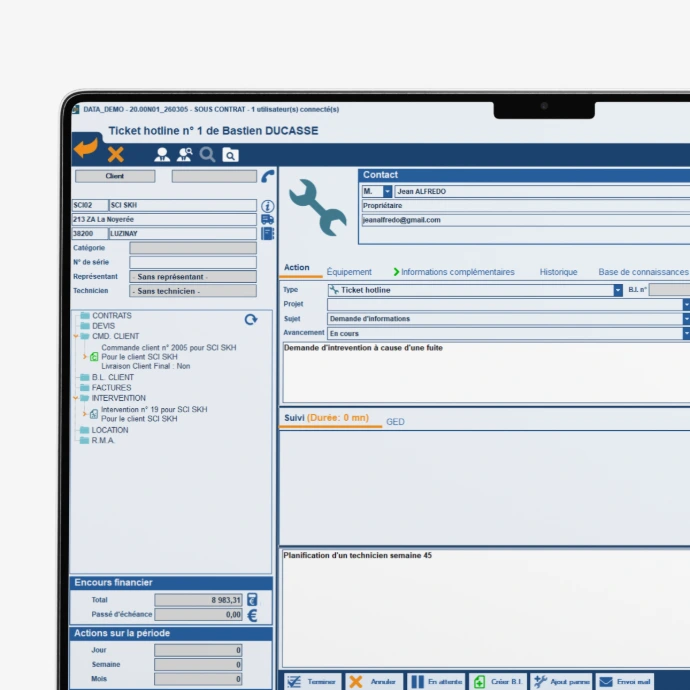Click the client code field SCI02
The width and height of the screenshot is (690, 690).
[90, 205]
